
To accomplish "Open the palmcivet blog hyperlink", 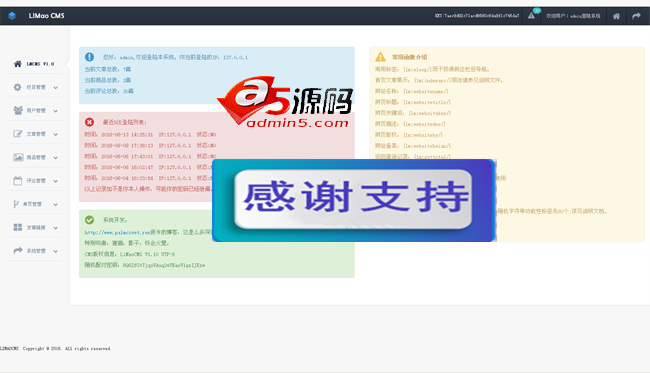I will (117, 233).
